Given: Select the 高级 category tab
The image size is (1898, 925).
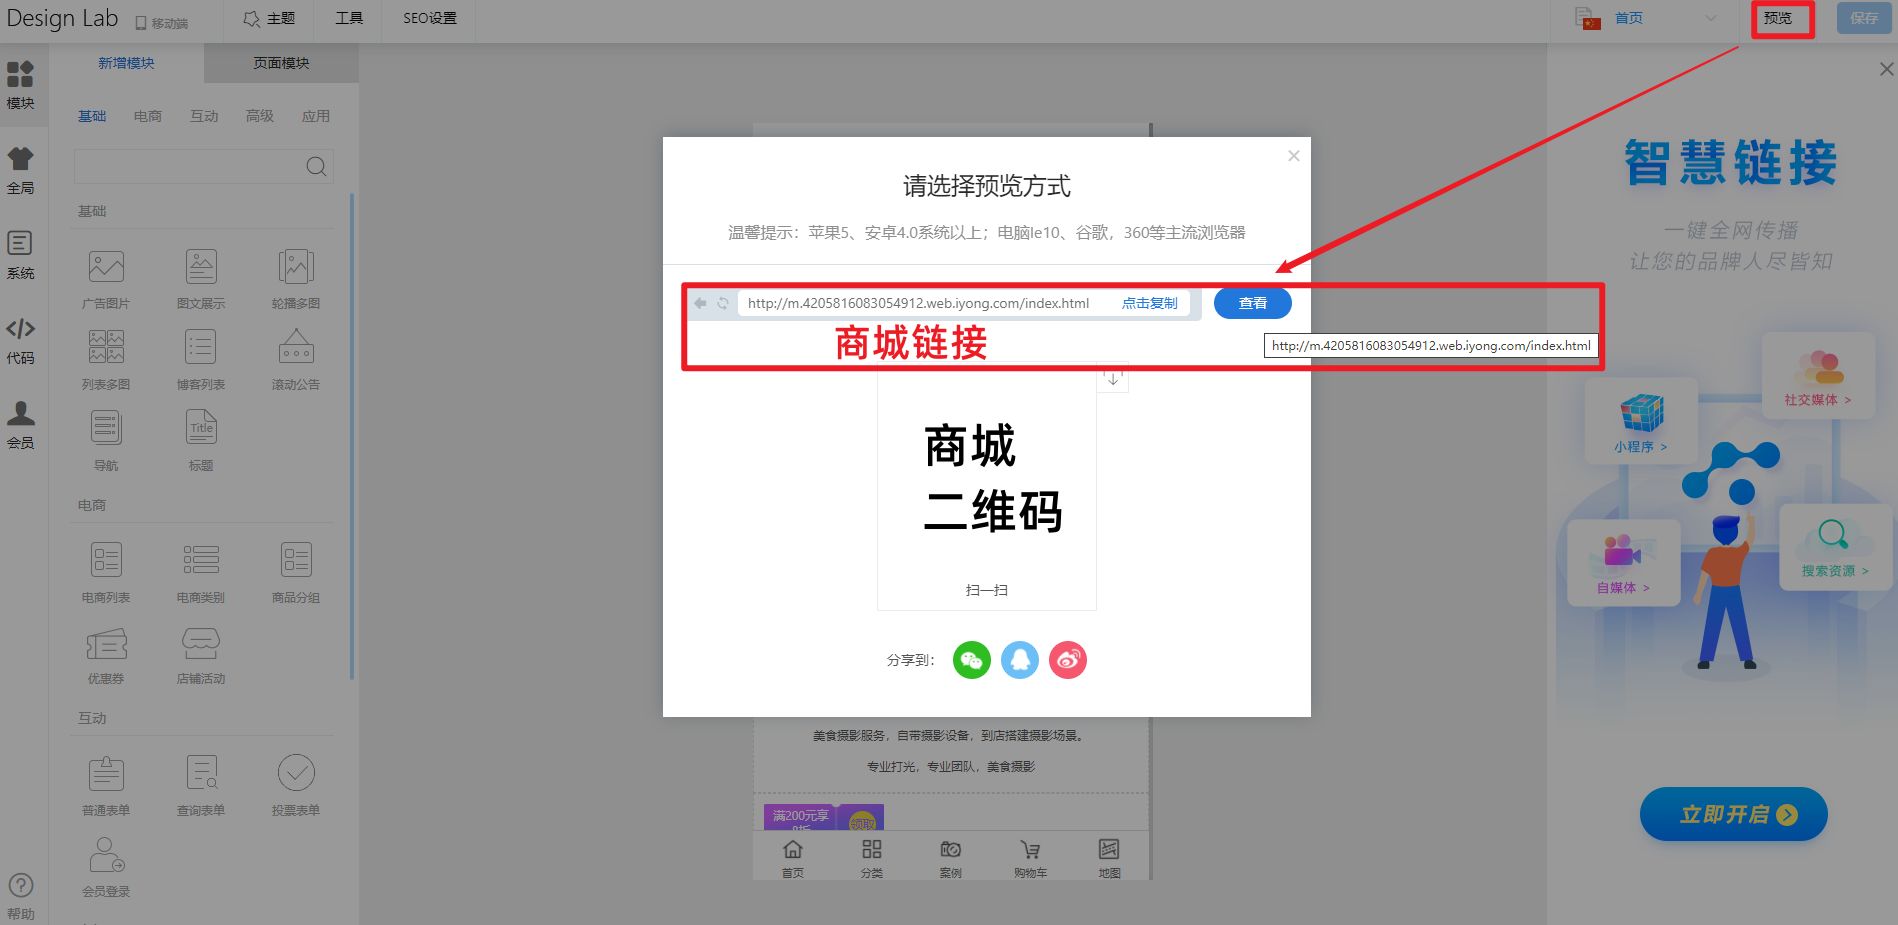Looking at the screenshot, I should [260, 116].
